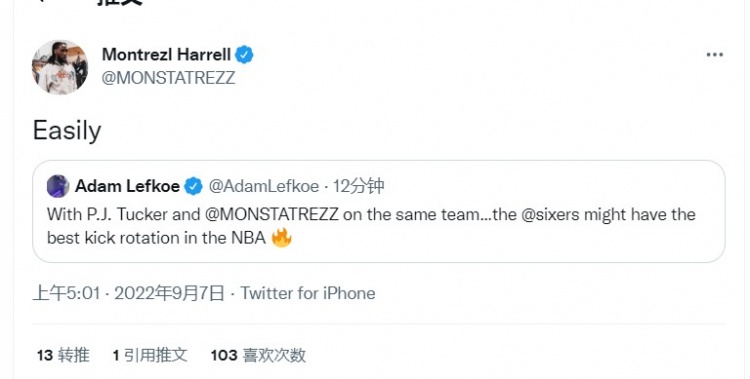Open the 上午5:01 · 2022年9月7日 timestamp
The image size is (750, 379).
(x=129, y=293)
